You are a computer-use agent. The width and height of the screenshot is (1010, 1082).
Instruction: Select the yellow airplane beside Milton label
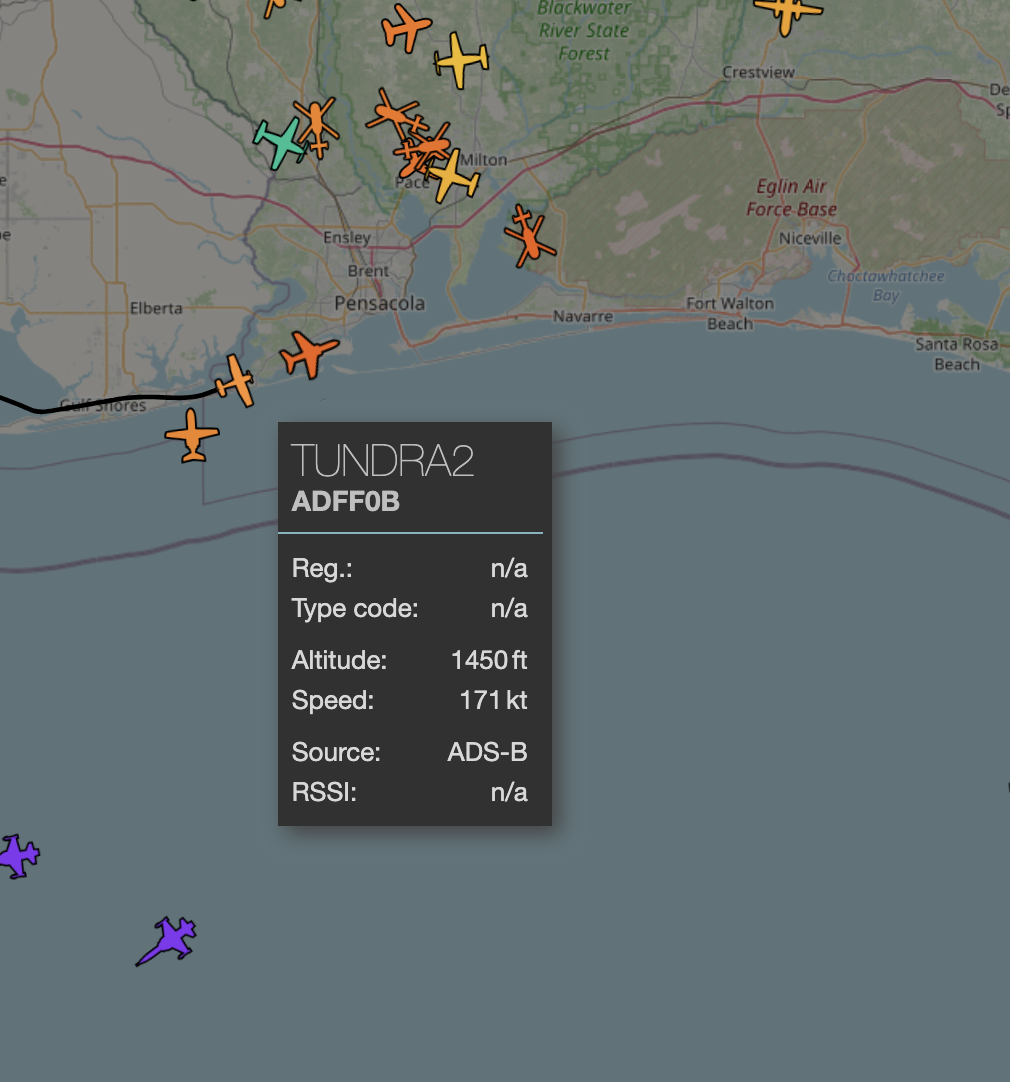pyautogui.click(x=453, y=176)
